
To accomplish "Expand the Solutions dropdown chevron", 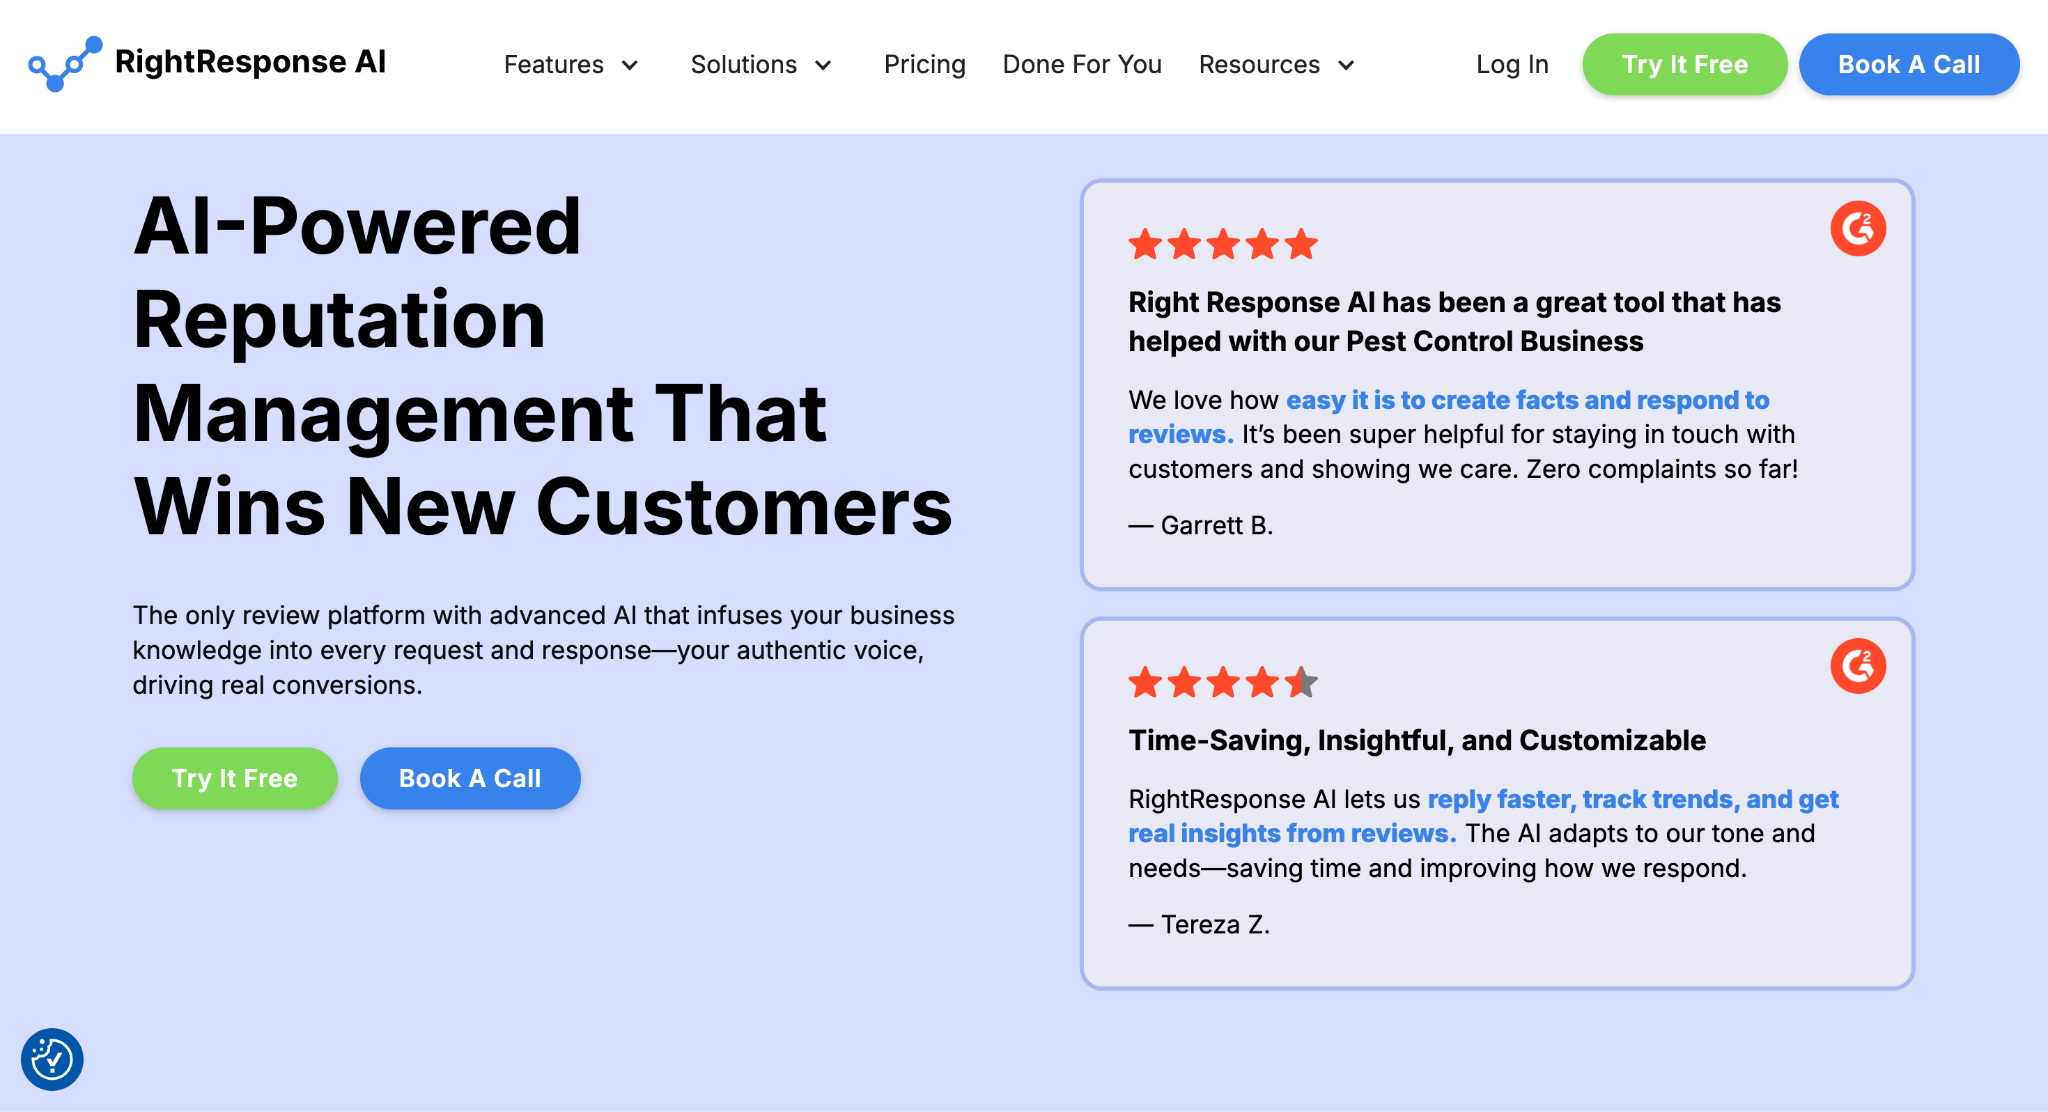I will coord(823,65).
